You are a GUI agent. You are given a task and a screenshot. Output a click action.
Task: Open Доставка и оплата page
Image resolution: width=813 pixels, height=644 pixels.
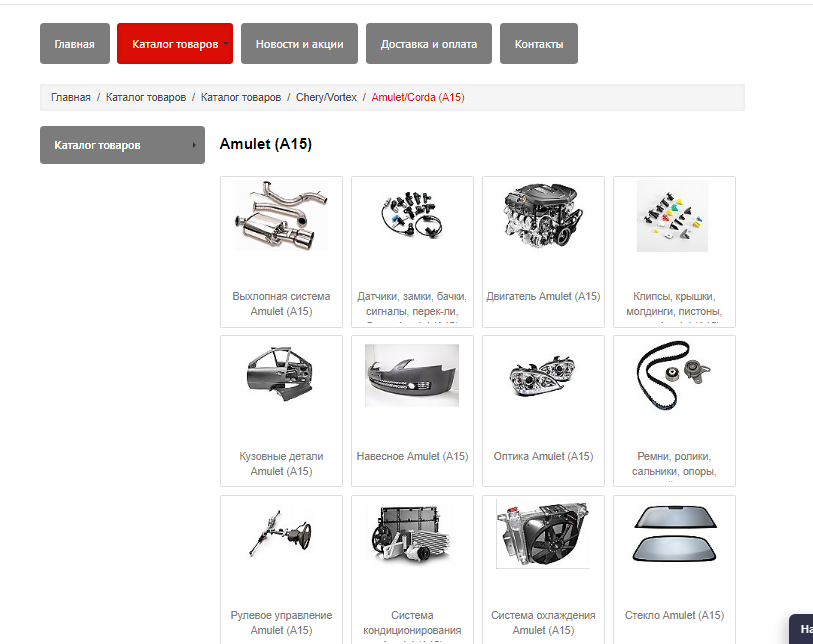pos(429,44)
